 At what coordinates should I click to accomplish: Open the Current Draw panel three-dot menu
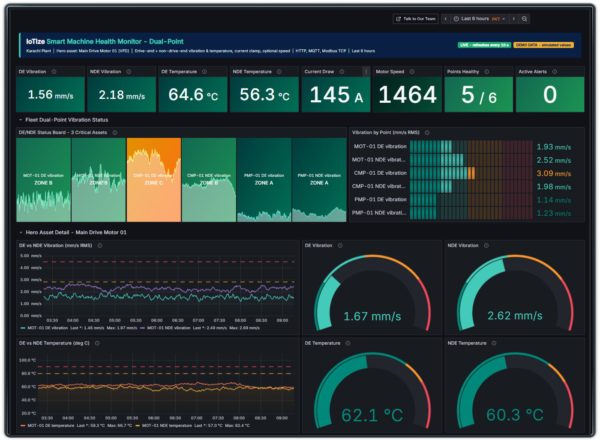point(366,72)
